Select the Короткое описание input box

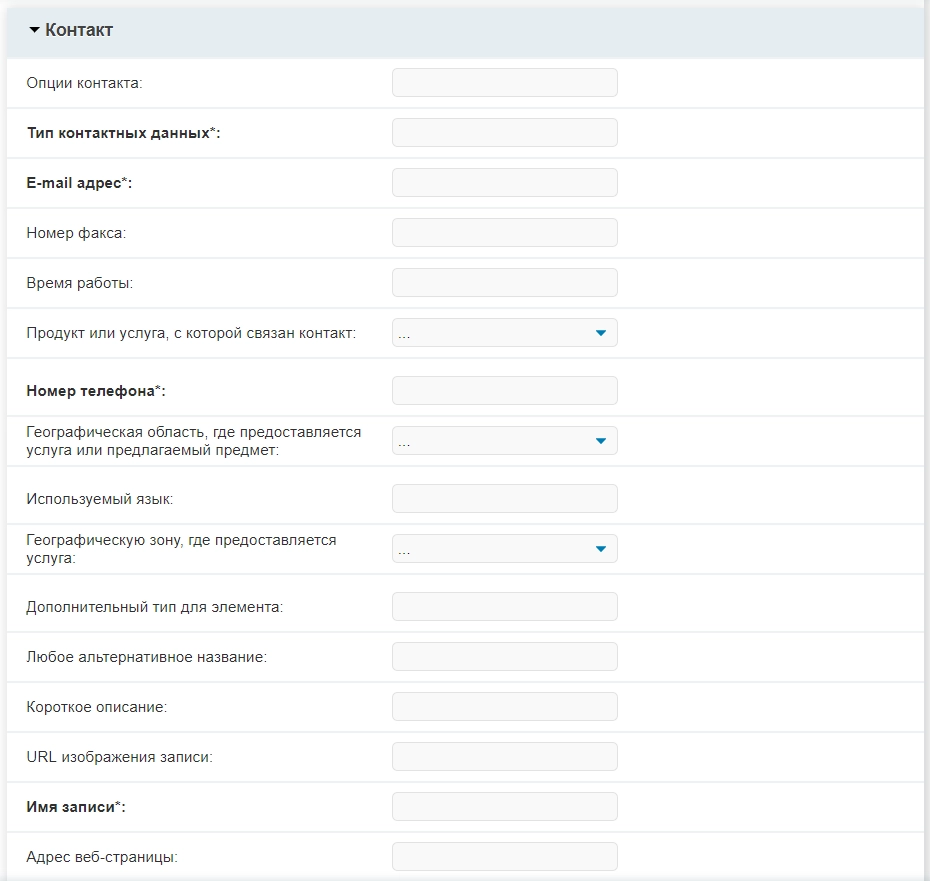[x=505, y=707]
